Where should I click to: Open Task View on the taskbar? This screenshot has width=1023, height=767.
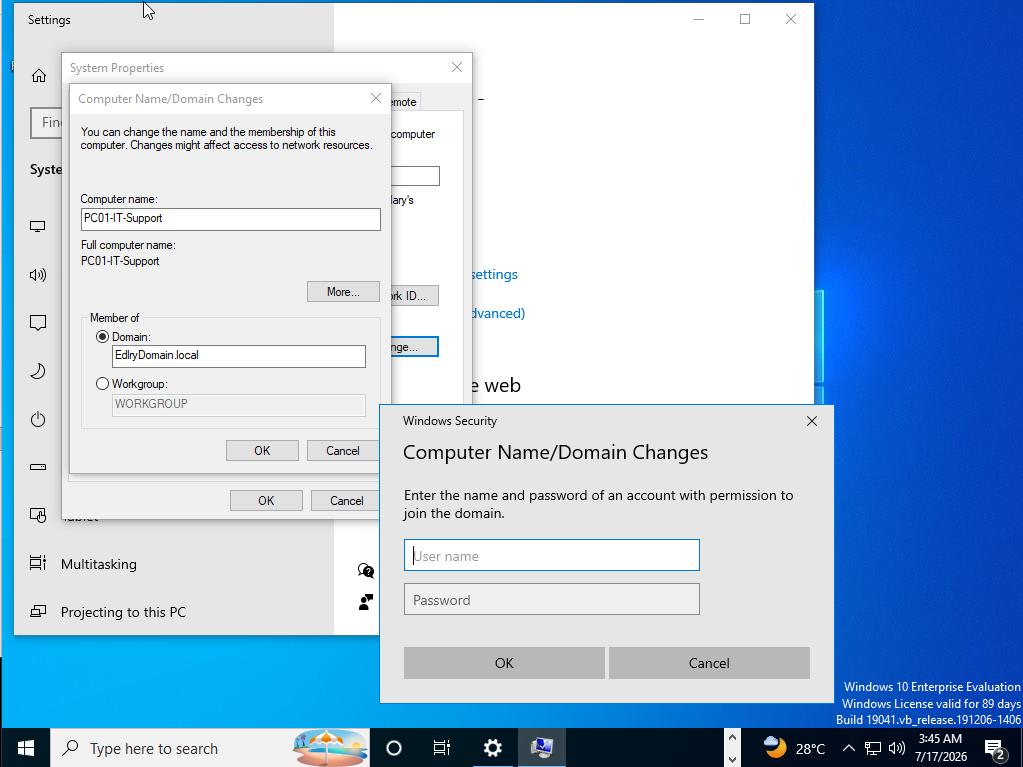click(x=442, y=747)
